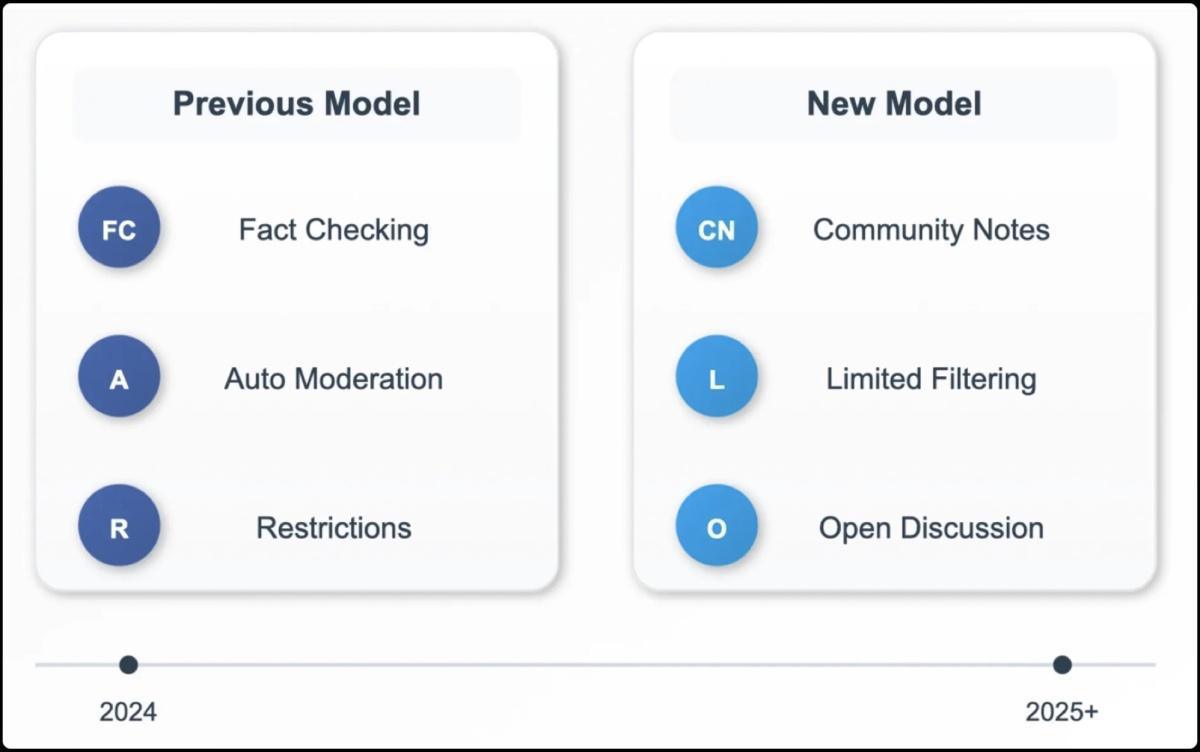Jump to the 2025+ timeline dot

[x=1062, y=665]
